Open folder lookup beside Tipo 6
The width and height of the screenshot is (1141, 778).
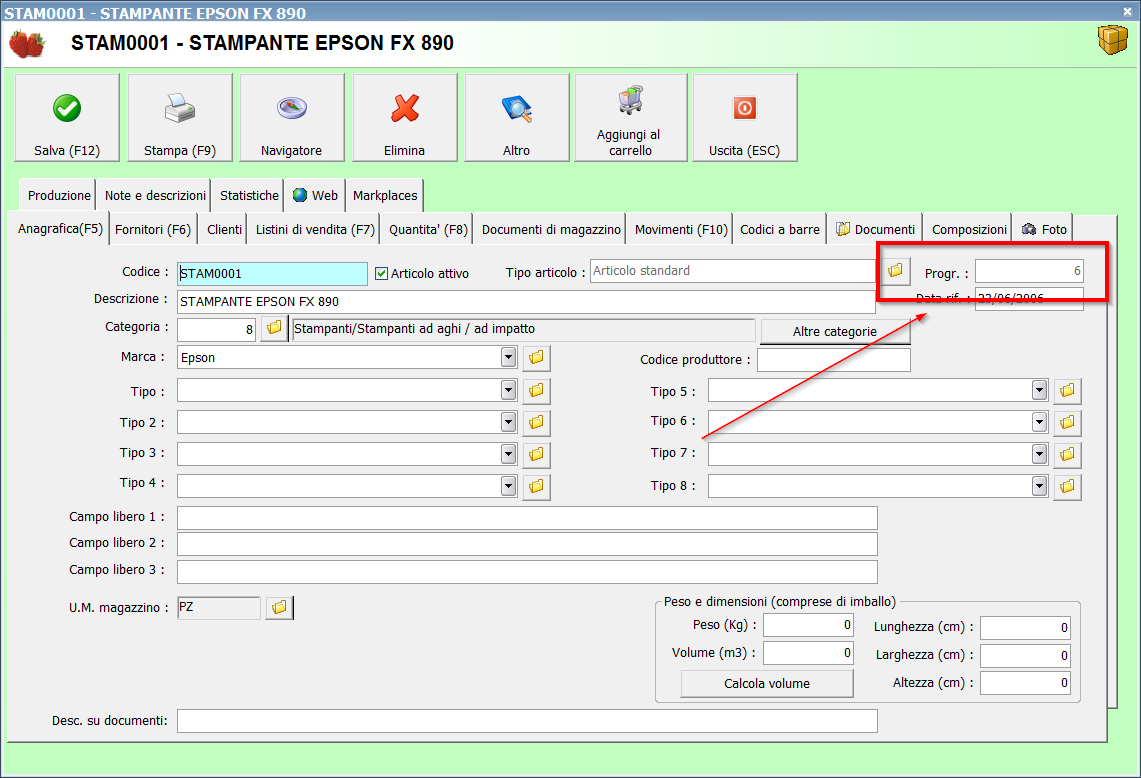point(1068,422)
